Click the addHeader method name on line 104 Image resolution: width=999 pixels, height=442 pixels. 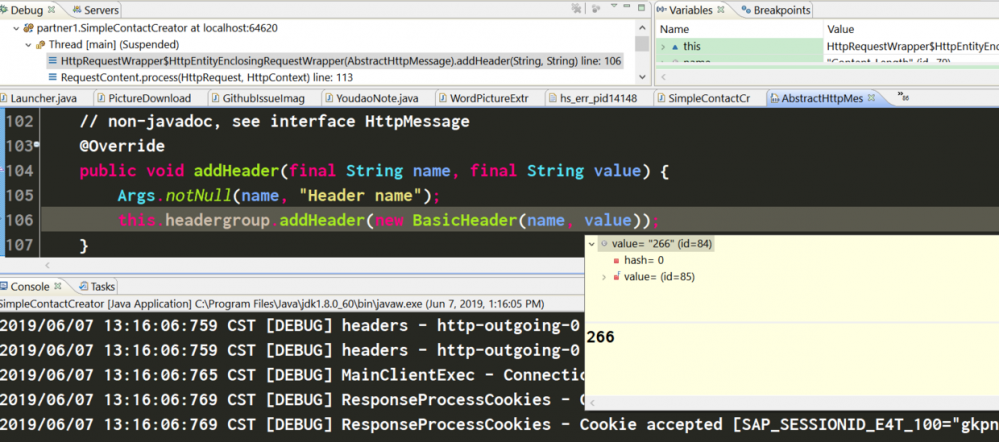click(236, 171)
